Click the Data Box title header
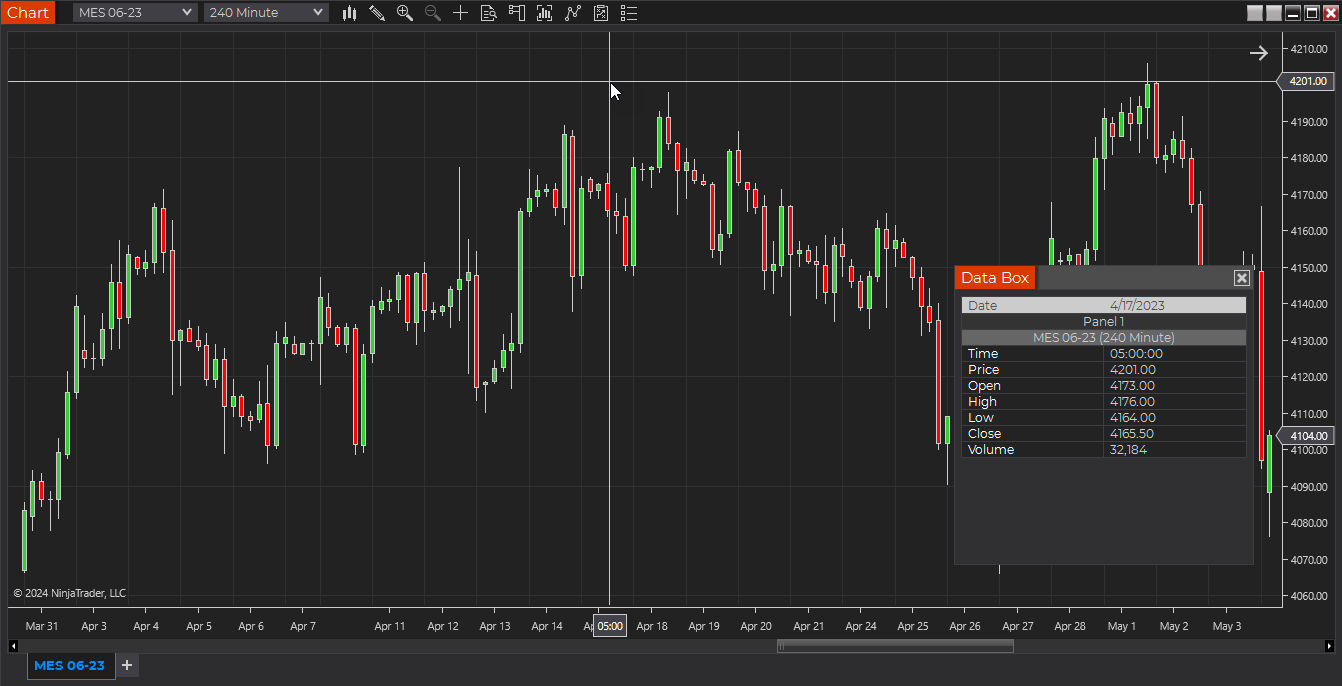This screenshot has width=1342, height=686. coord(995,278)
